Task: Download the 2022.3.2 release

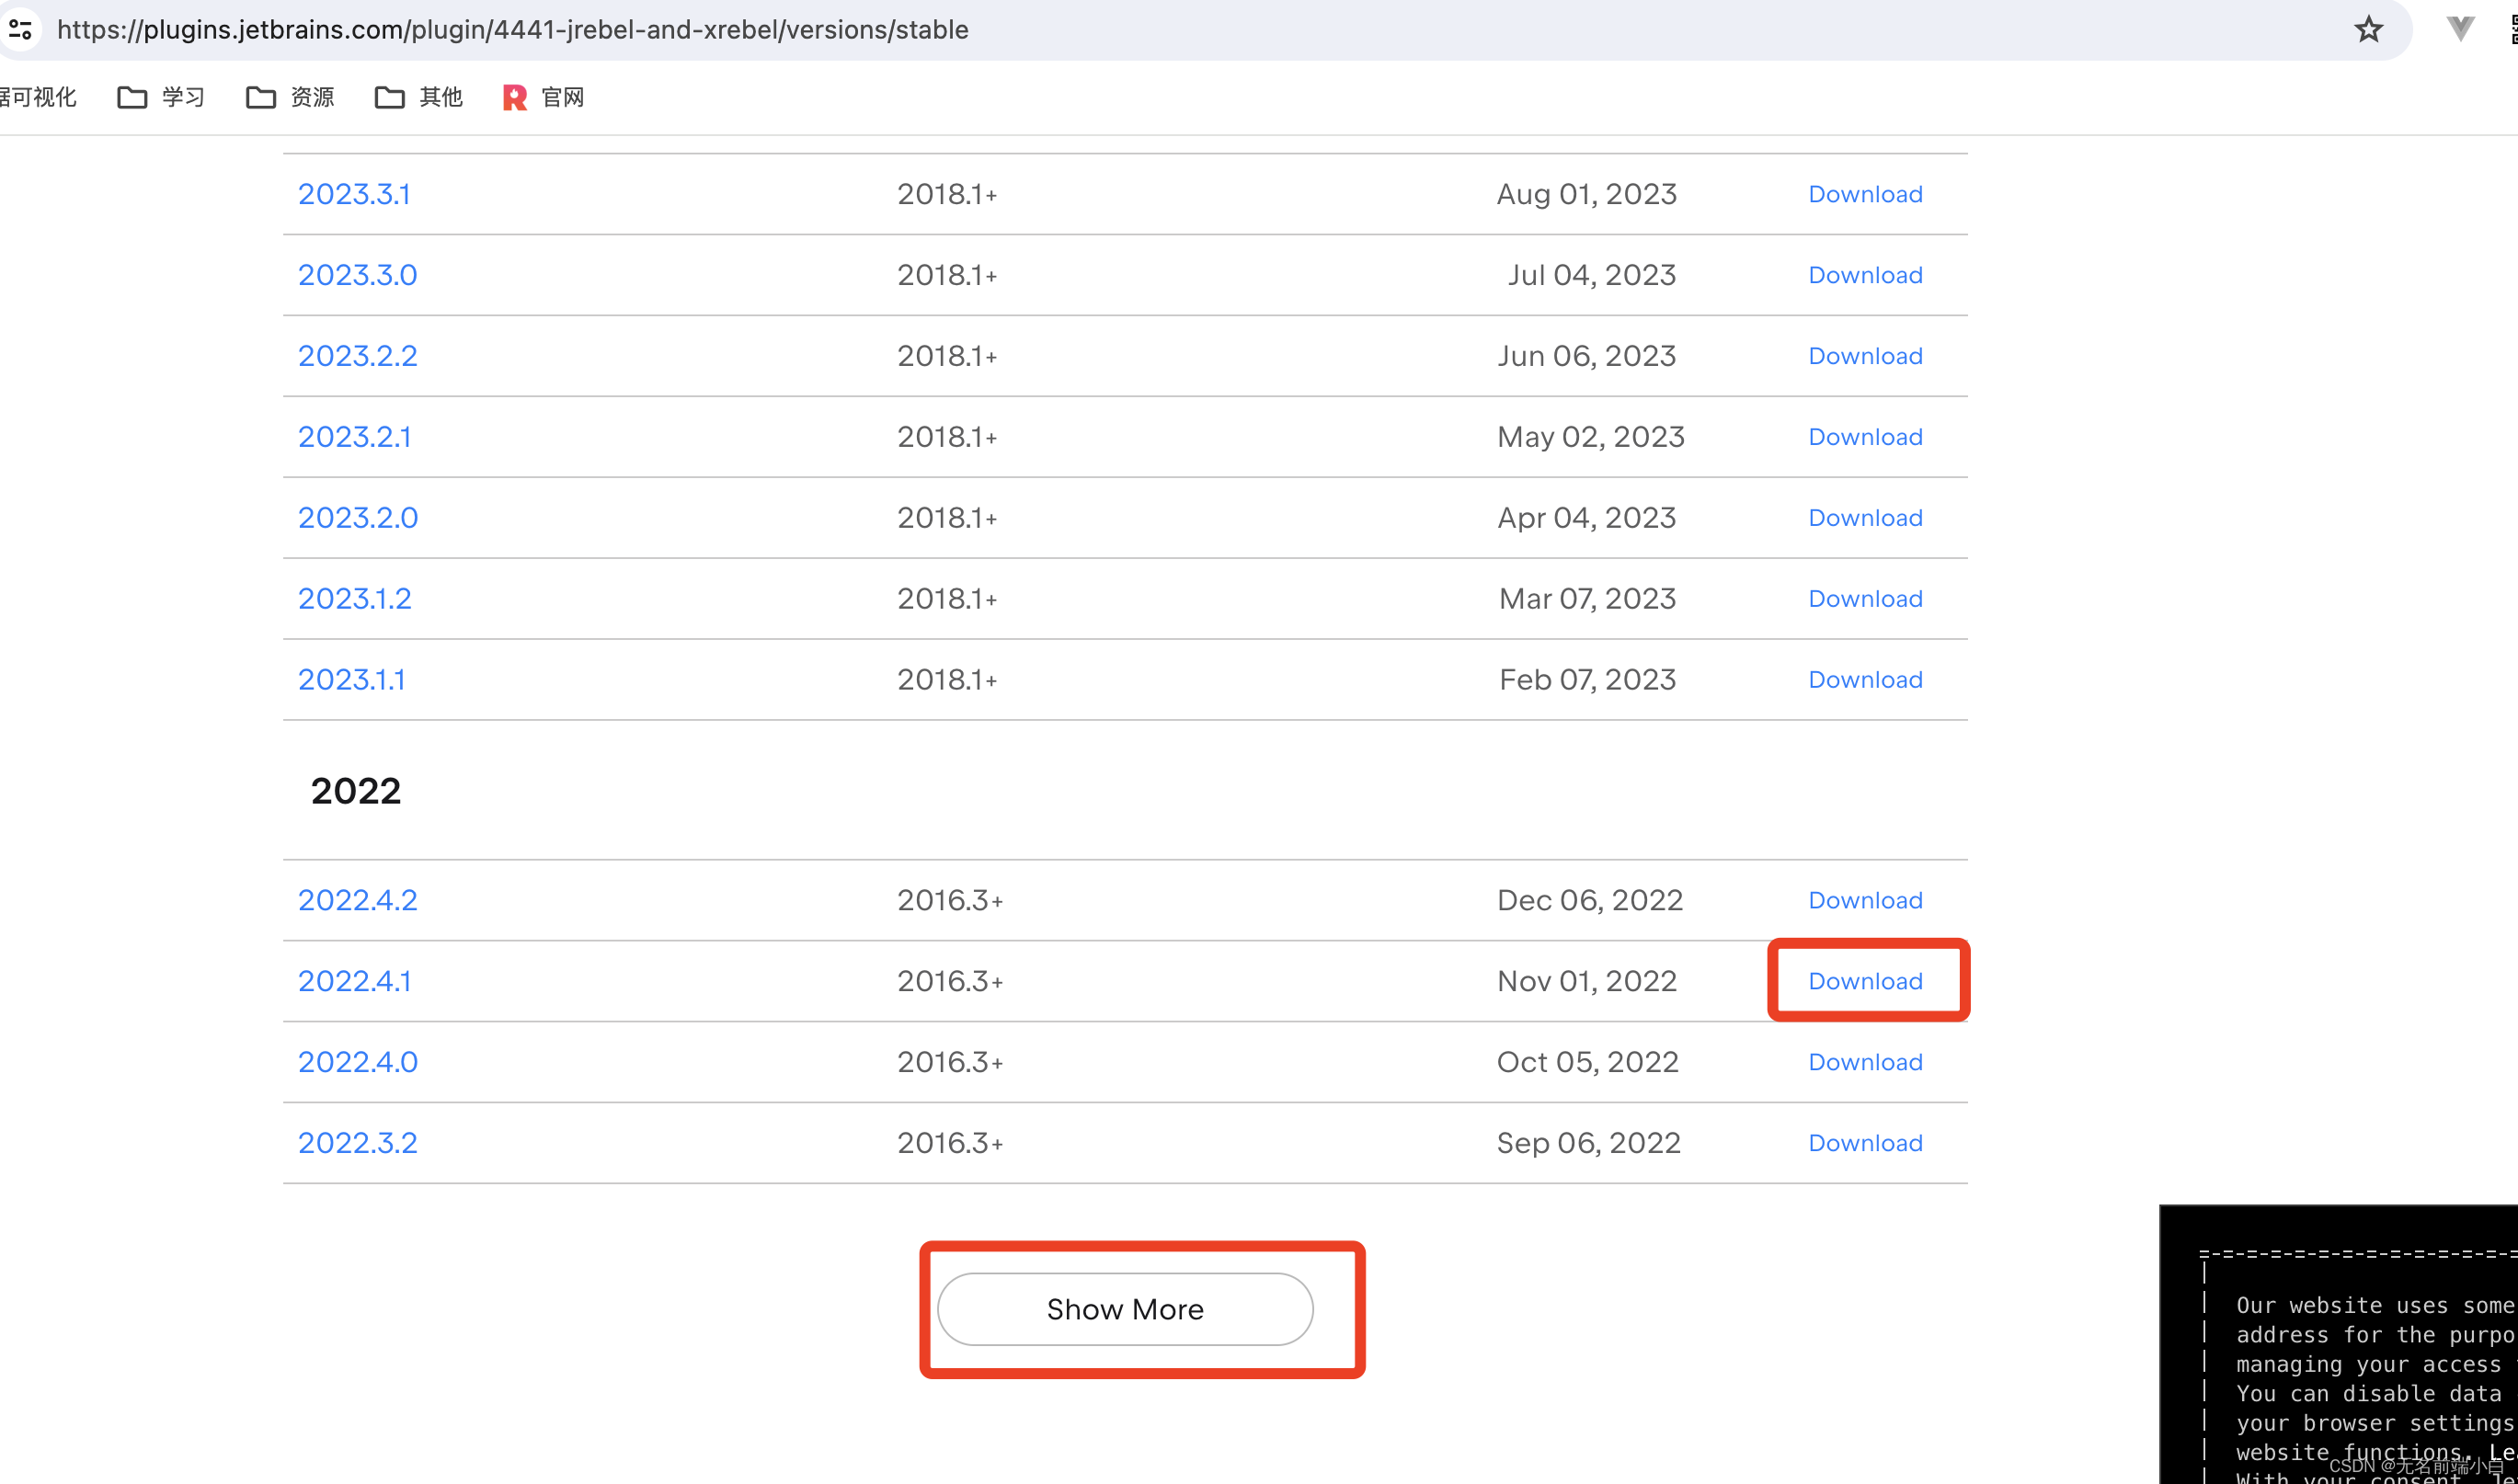Action: [1864, 1143]
